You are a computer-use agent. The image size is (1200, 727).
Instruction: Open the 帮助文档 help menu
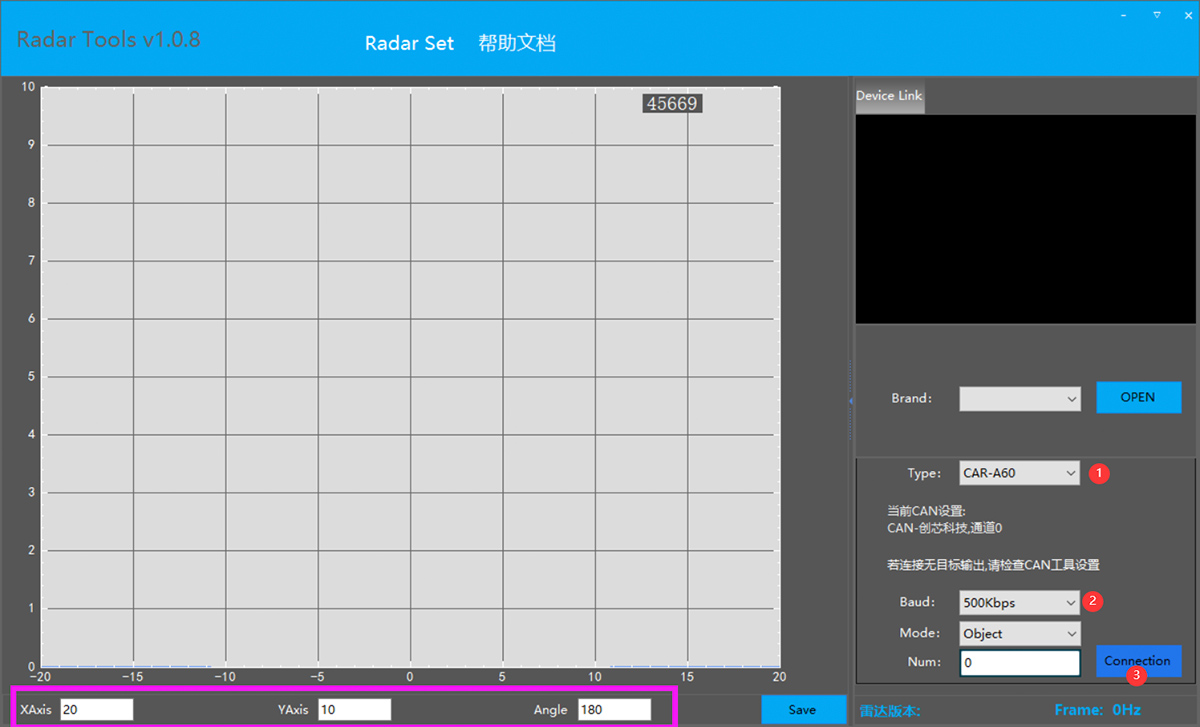pyautogui.click(x=517, y=43)
